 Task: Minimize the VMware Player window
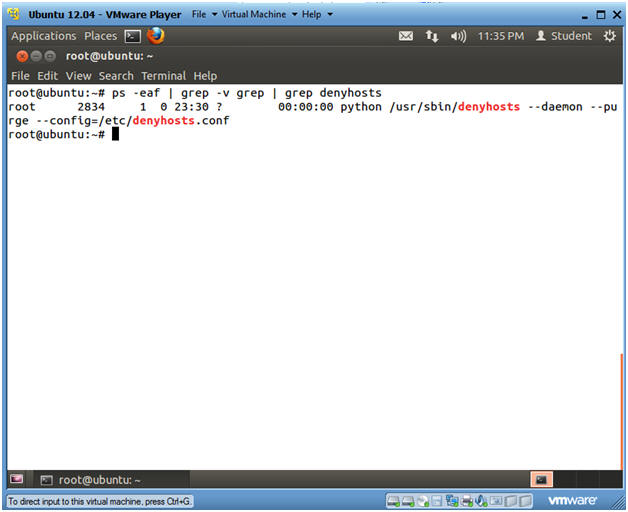pyautogui.click(x=585, y=16)
